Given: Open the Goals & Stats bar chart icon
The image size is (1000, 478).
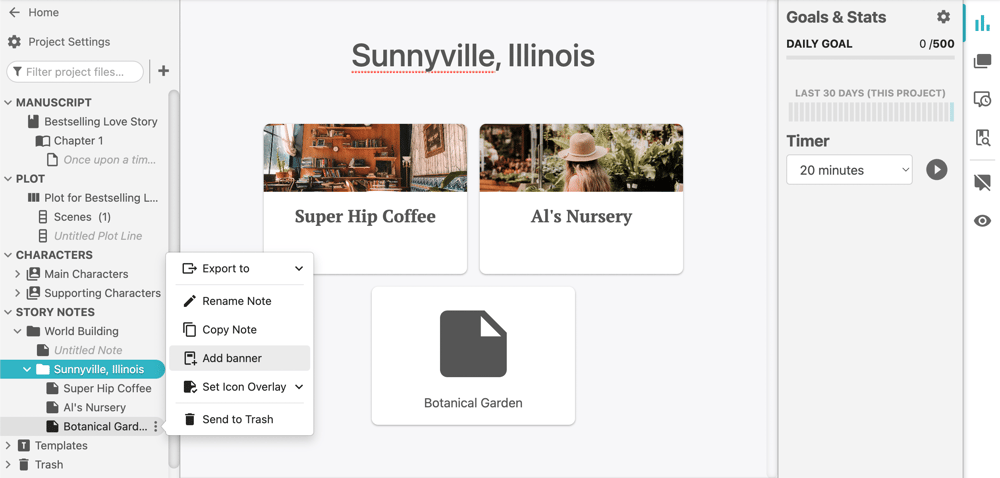Looking at the screenshot, I should [x=983, y=24].
